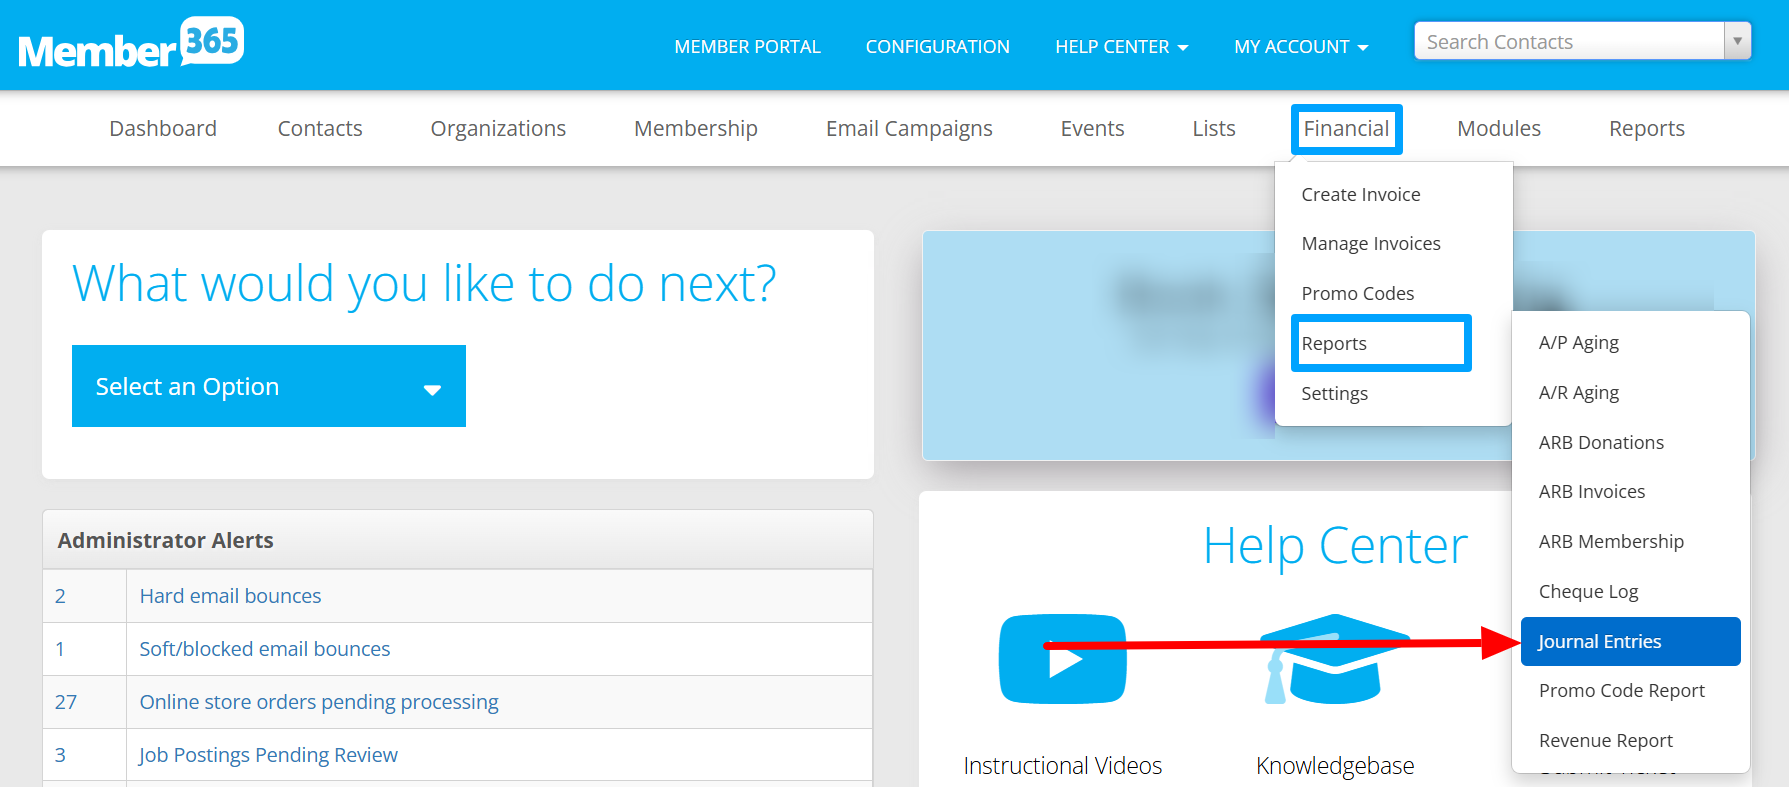Select ARB Invoices report

[1592, 491]
